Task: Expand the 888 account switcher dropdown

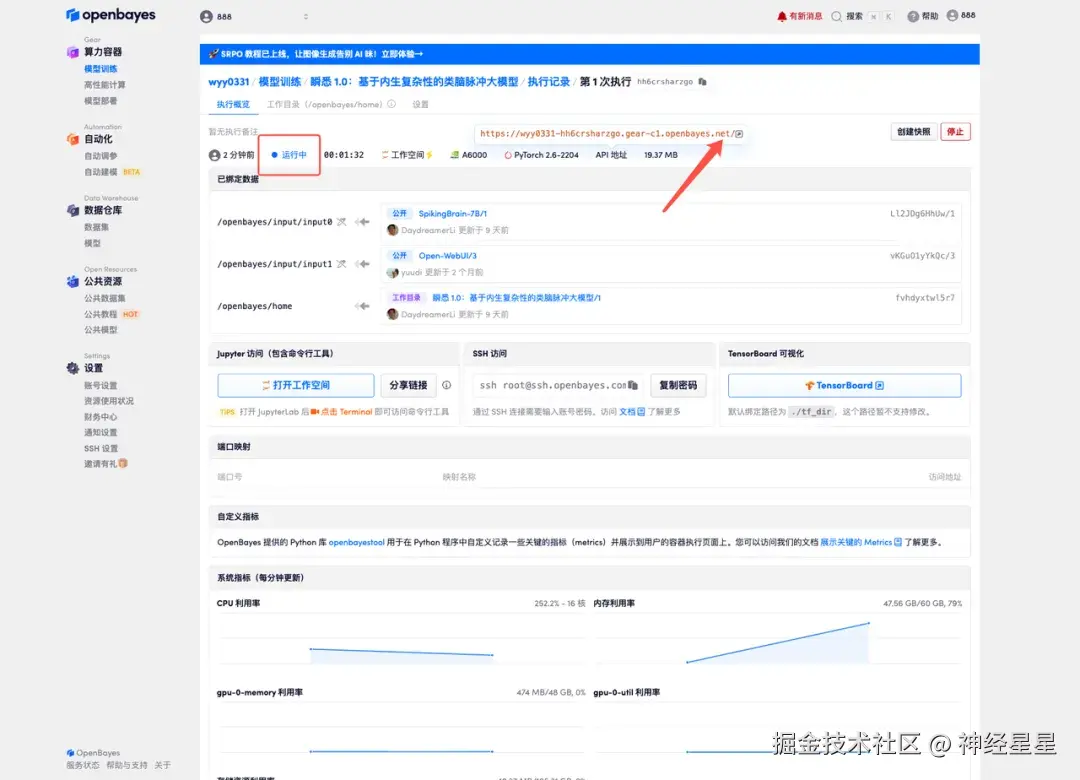Action: point(306,17)
